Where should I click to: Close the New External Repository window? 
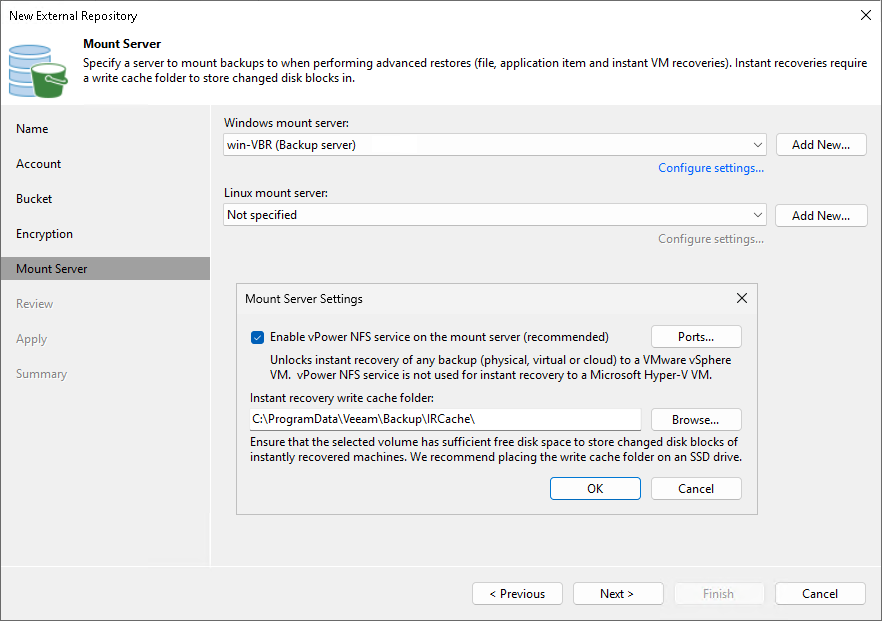866,15
